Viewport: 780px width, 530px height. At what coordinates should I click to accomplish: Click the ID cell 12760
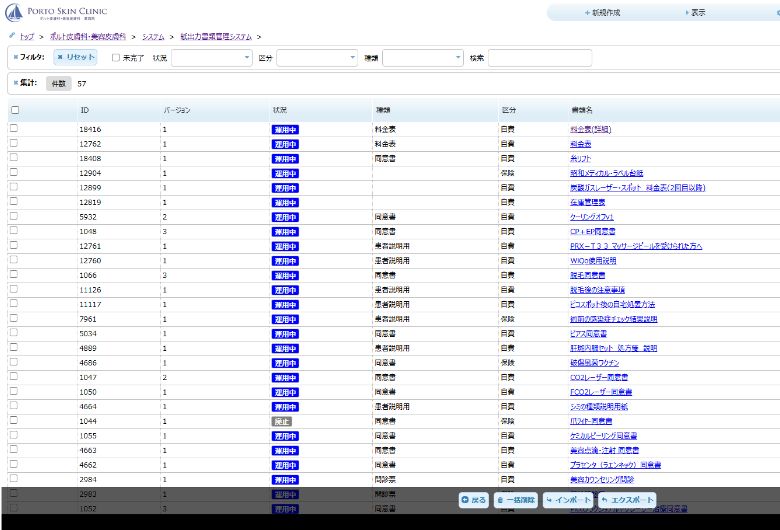(90, 261)
